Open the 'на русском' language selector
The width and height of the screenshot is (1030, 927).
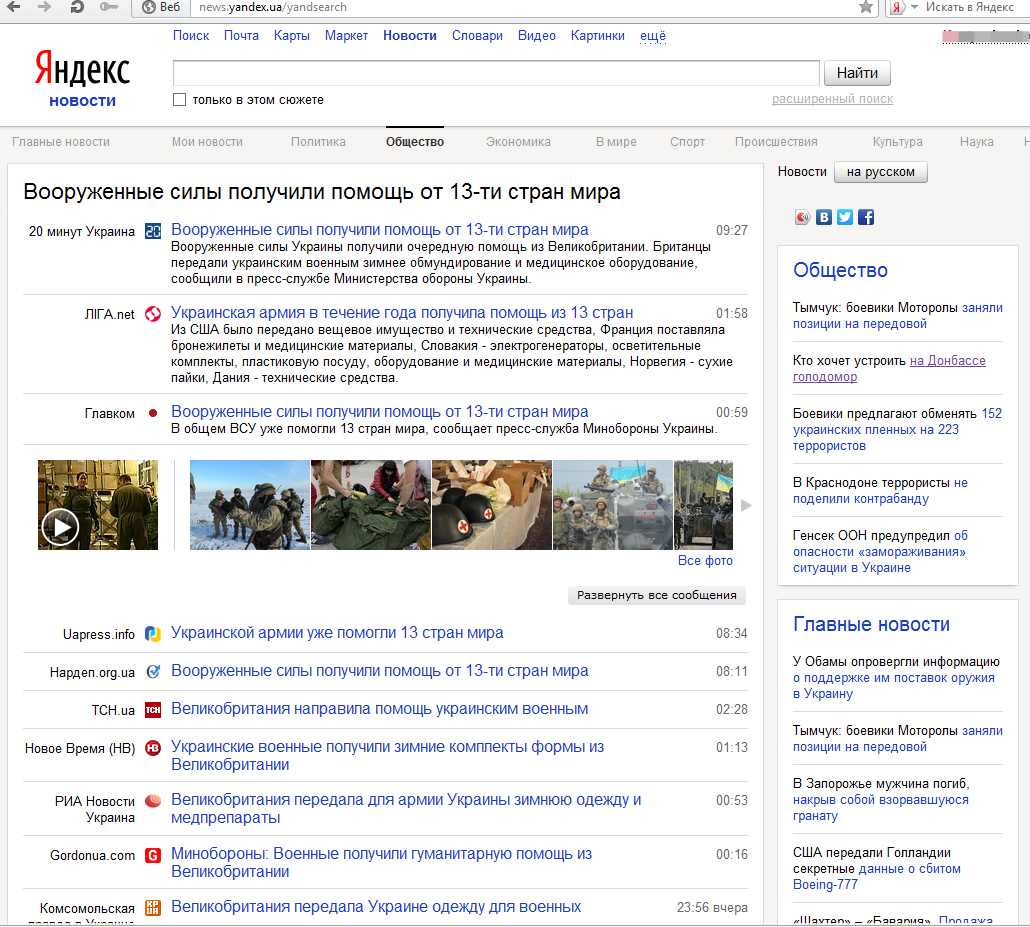pos(880,172)
